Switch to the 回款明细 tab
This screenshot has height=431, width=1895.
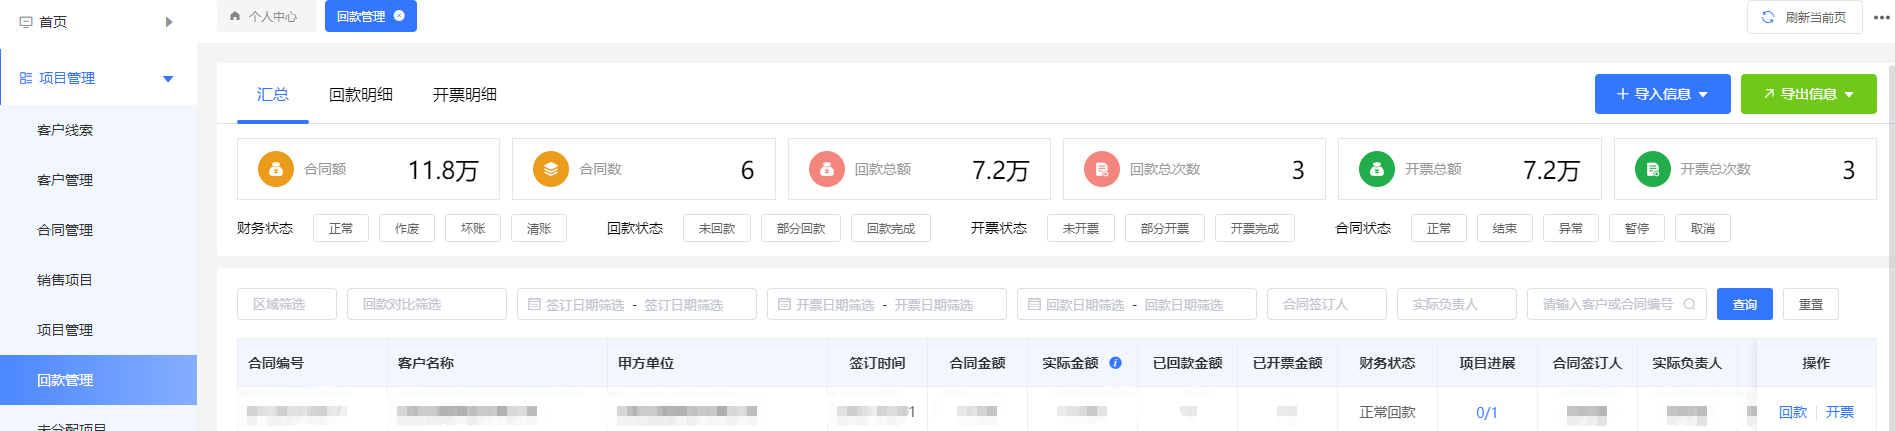[361, 95]
